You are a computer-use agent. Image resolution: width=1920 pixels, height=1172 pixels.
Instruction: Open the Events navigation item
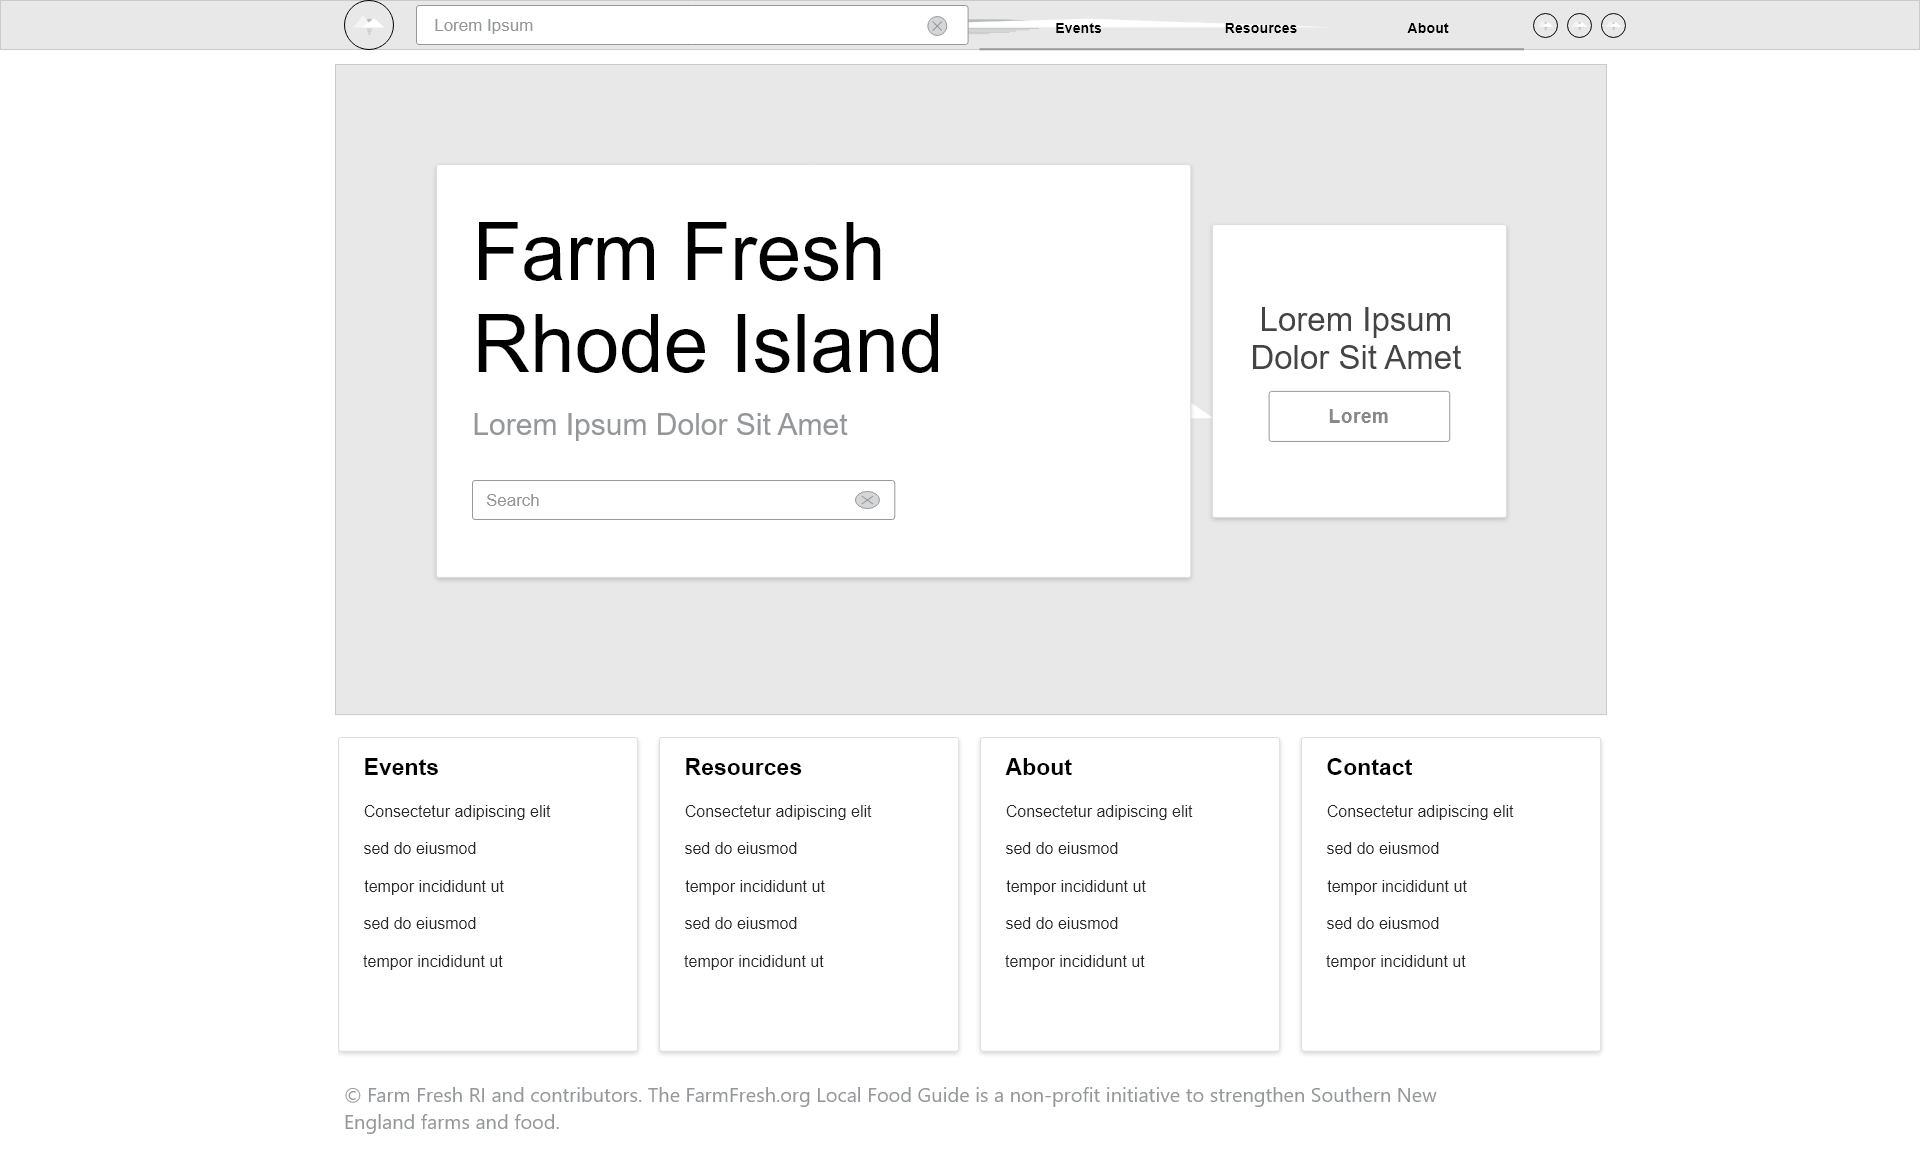(1078, 28)
